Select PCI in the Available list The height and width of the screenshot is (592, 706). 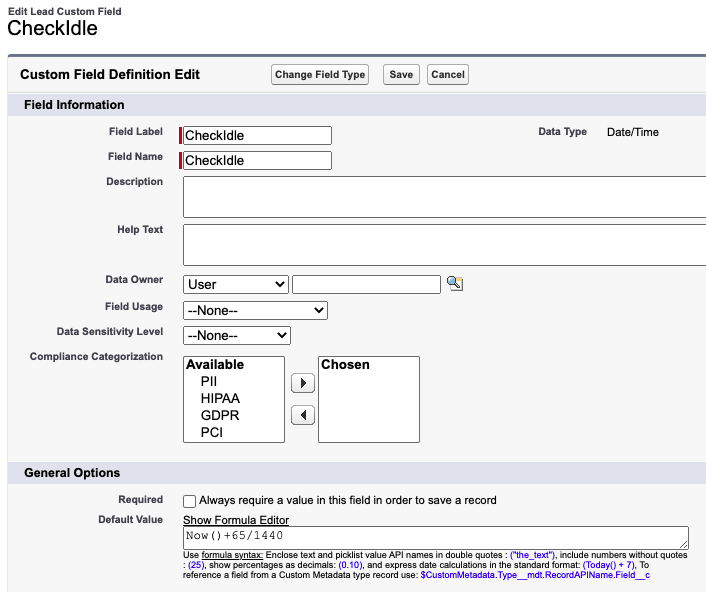212,432
